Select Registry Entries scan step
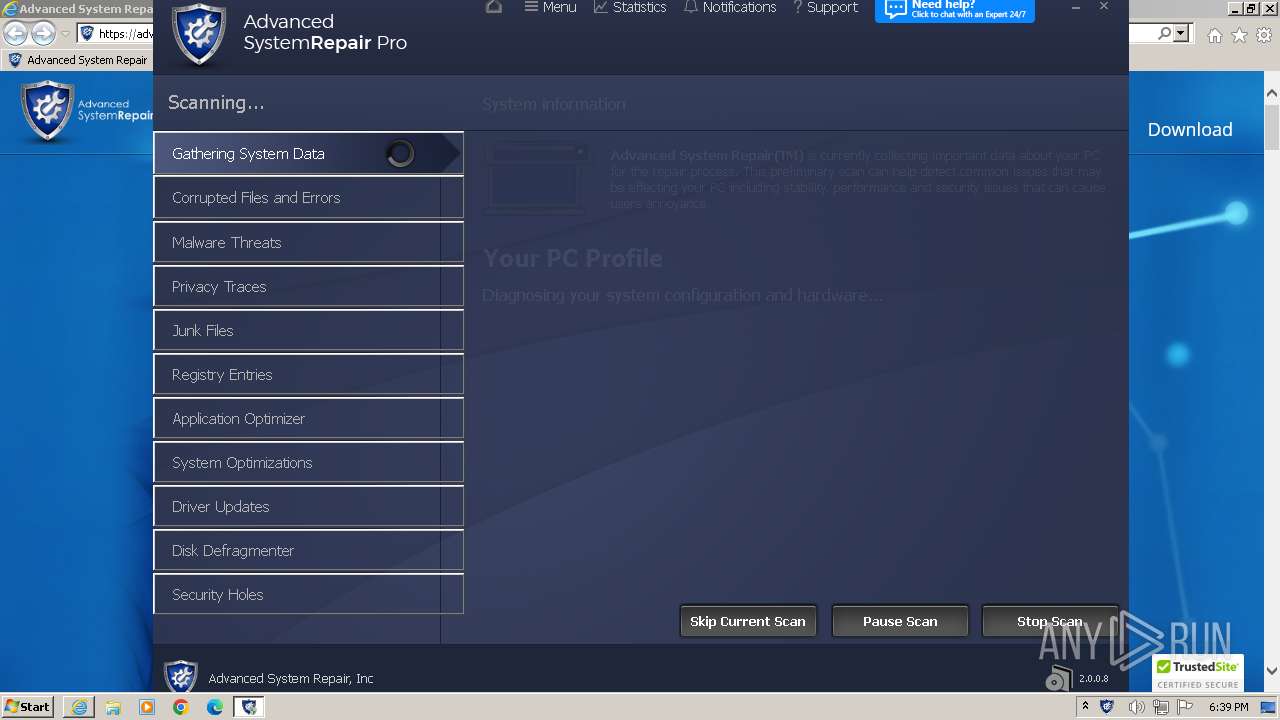 pyautogui.click(x=308, y=374)
